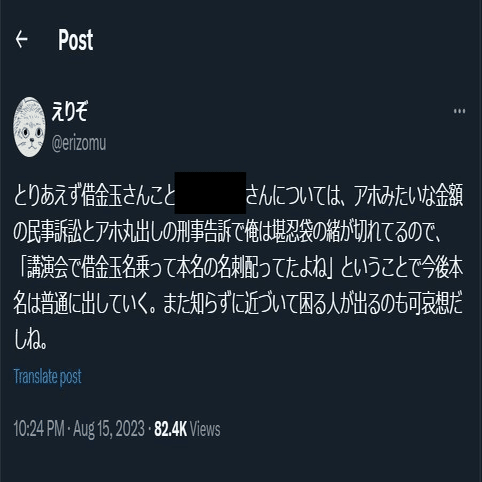Visit the @erizomu handle profile

(x=79, y=143)
